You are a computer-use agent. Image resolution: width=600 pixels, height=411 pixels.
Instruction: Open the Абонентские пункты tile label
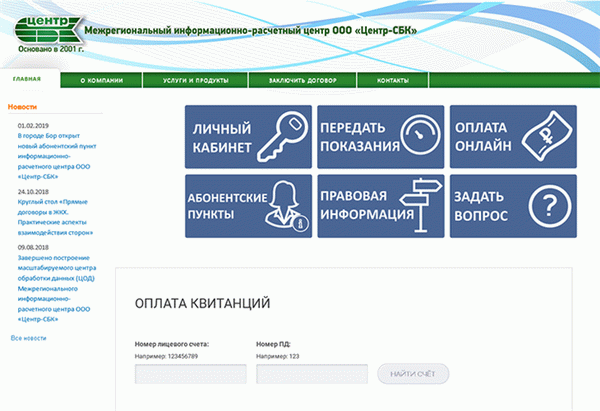[227, 206]
